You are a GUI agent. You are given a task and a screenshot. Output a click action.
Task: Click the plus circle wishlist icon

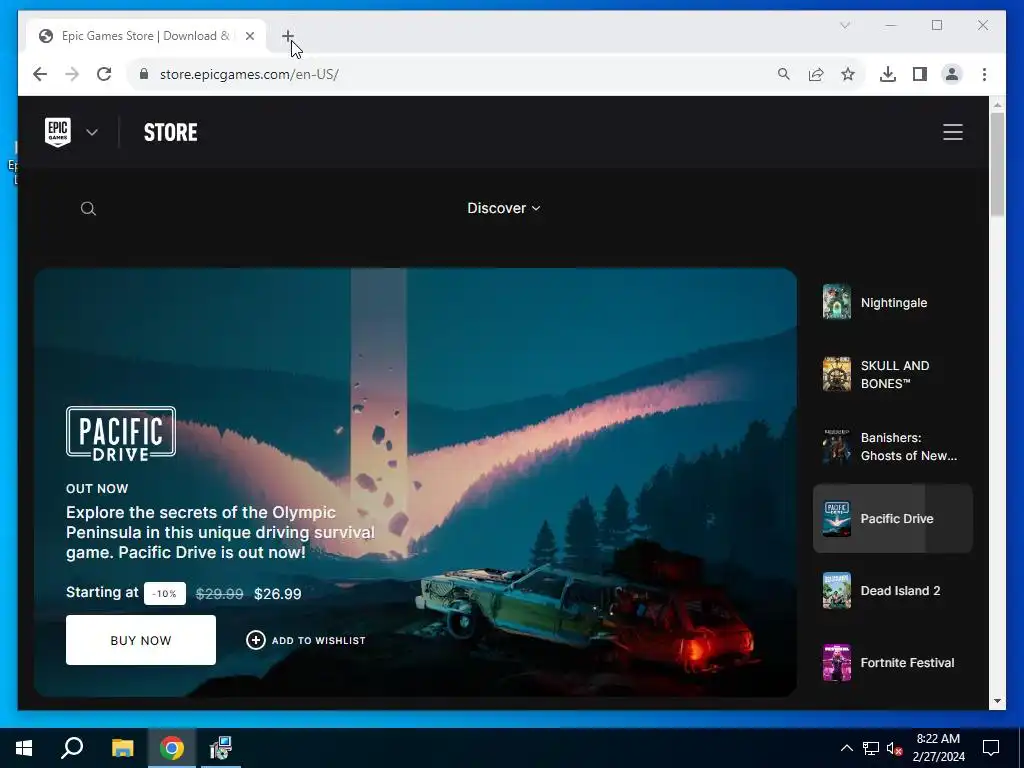click(x=255, y=640)
